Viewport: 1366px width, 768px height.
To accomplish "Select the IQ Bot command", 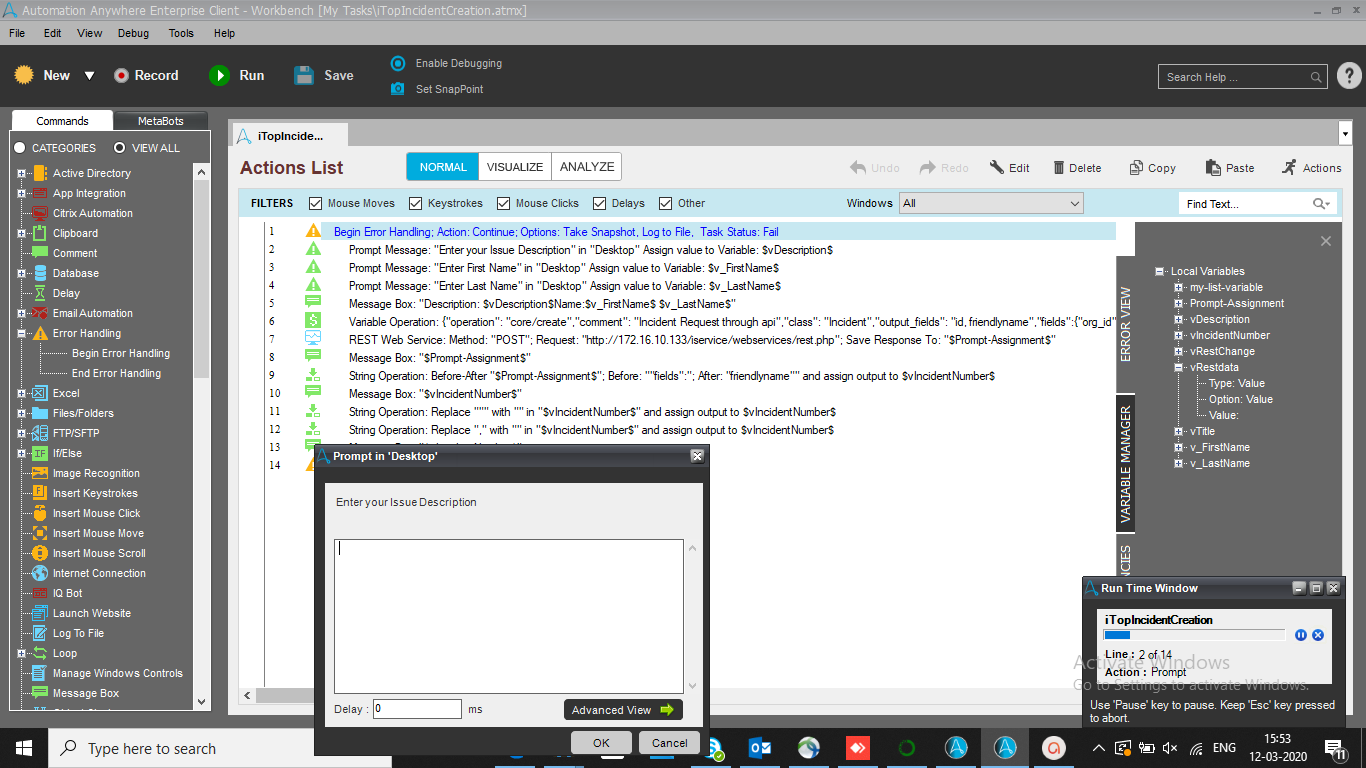I will (x=67, y=593).
